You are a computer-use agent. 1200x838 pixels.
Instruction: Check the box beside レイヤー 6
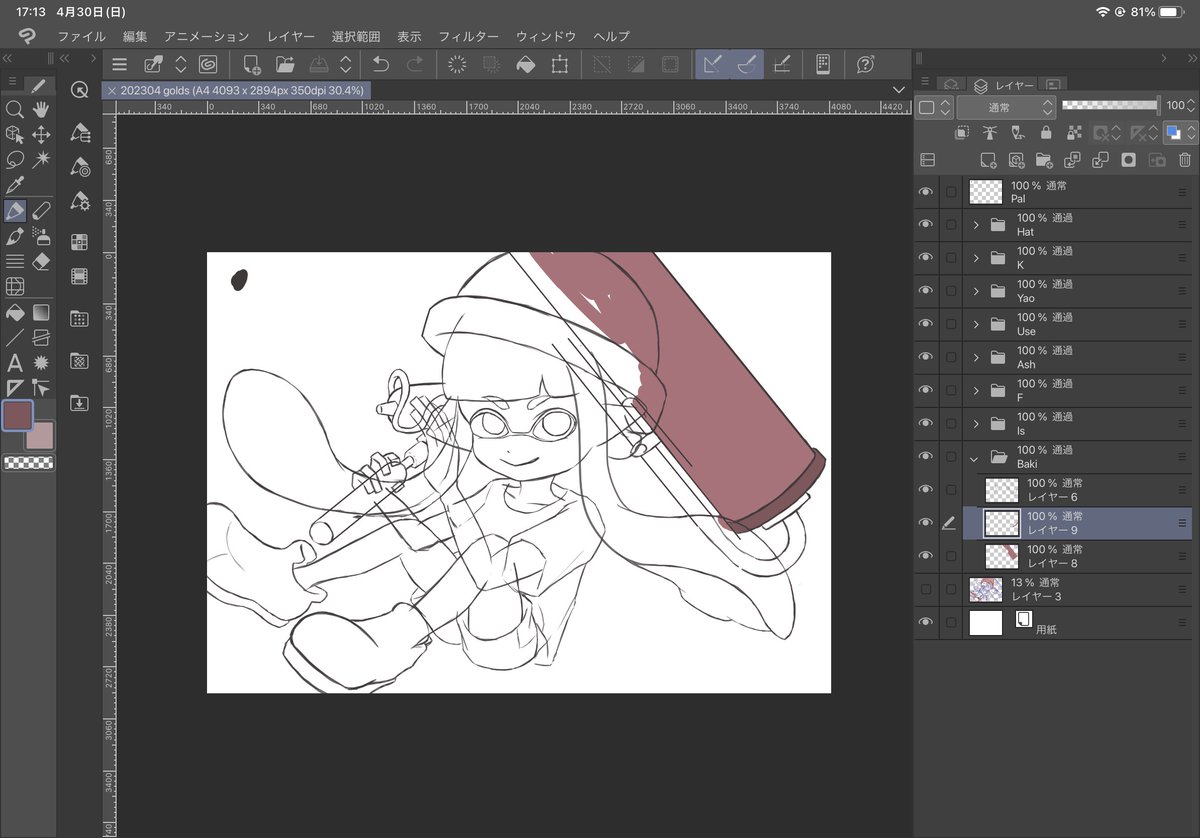click(x=951, y=489)
